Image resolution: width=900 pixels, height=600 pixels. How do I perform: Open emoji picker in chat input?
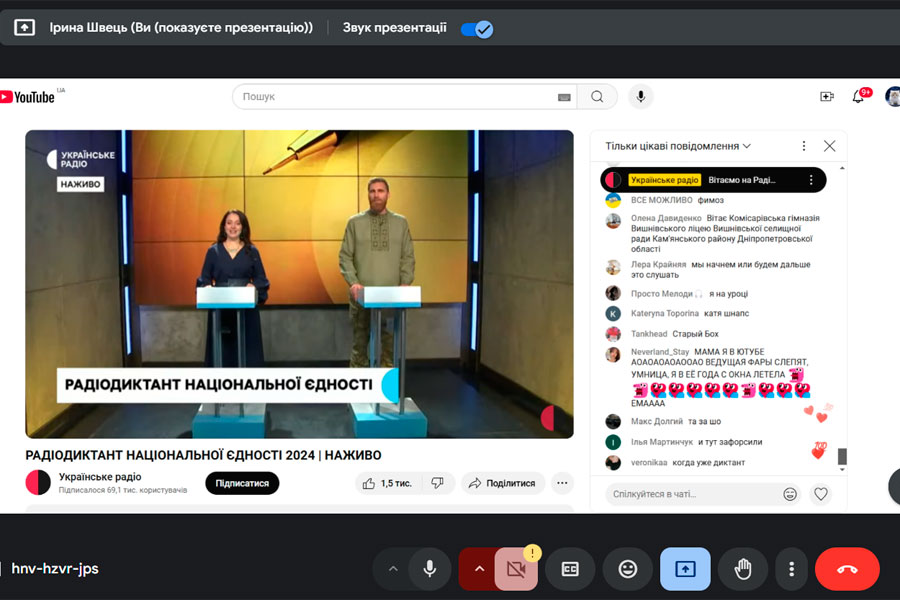[x=790, y=494]
